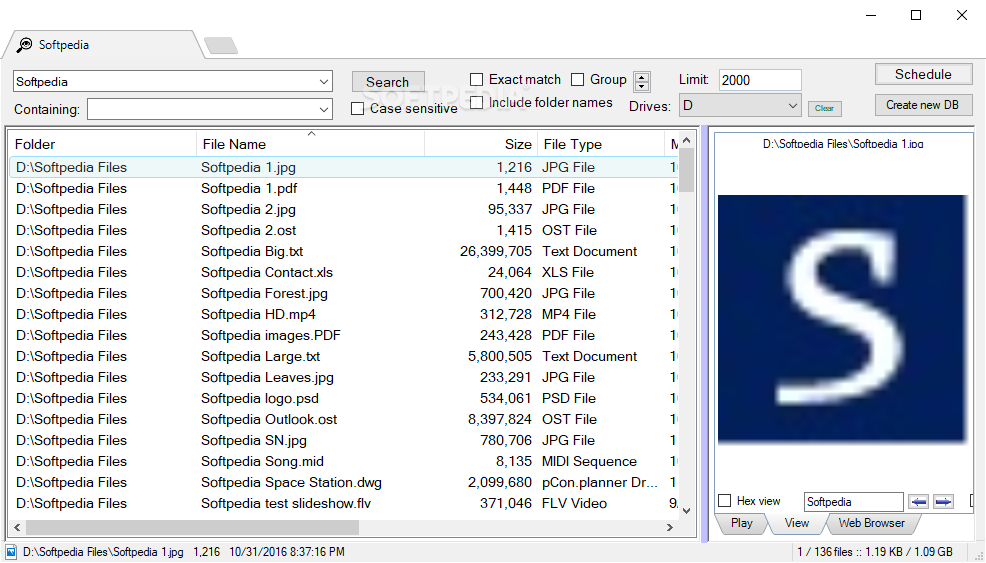Viewport: 986px width, 563px height.
Task: Click the 26,399,705 size value
Action: (496, 251)
